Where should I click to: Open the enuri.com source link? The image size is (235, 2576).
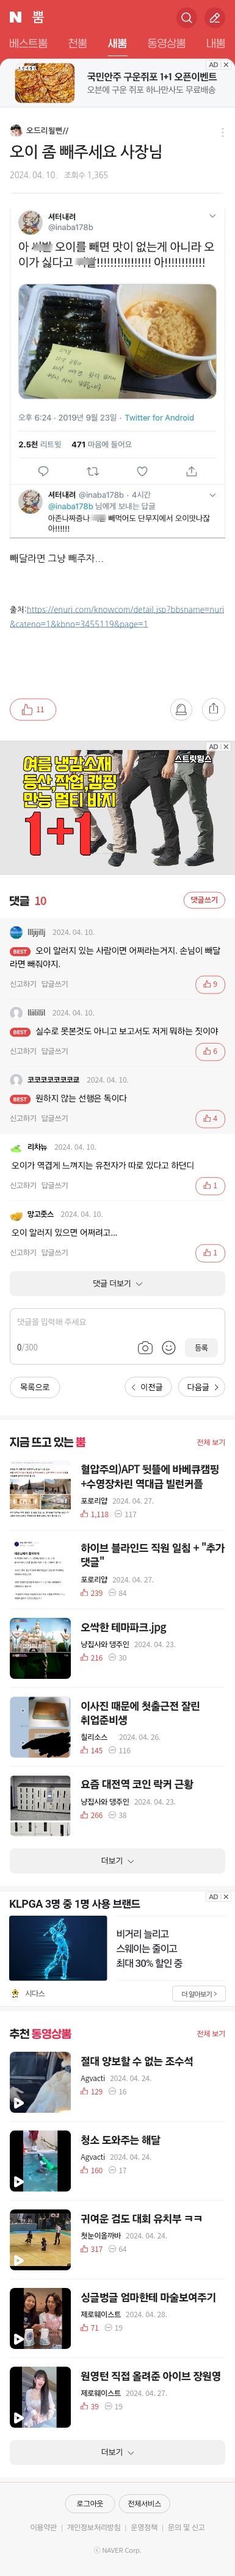coord(117,616)
